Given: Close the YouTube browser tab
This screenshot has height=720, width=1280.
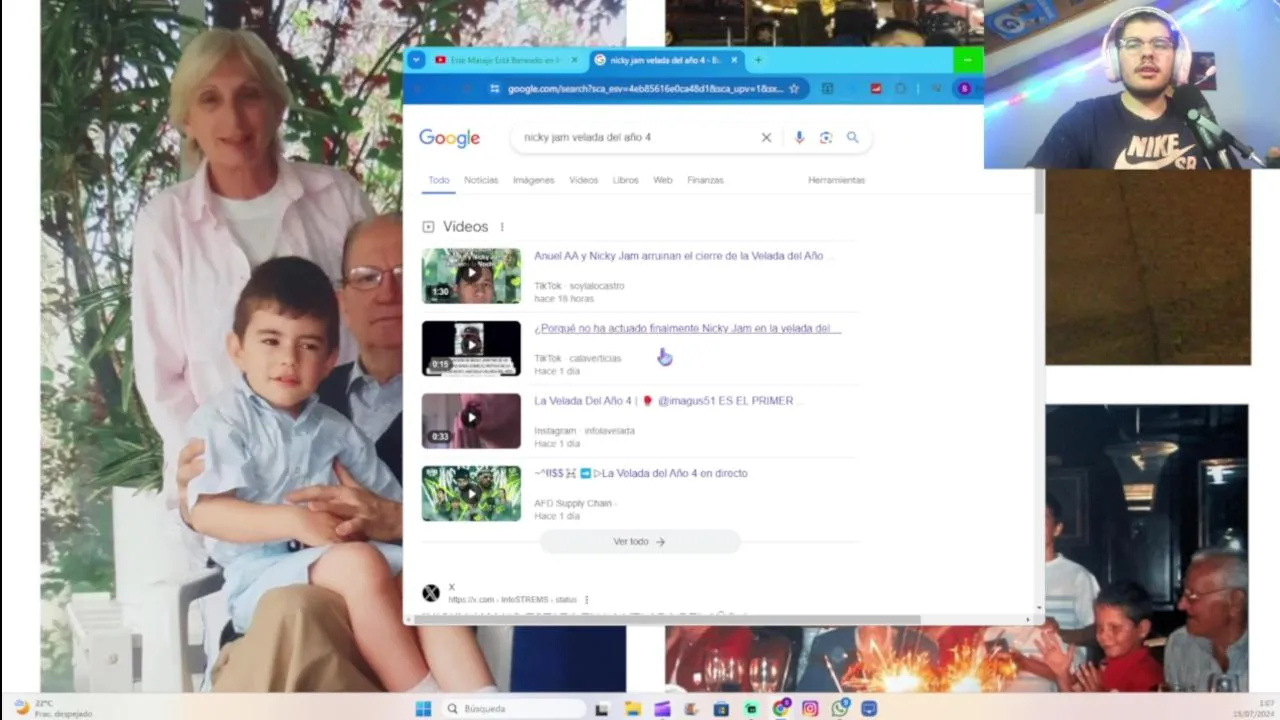Looking at the screenshot, I should coord(574,60).
